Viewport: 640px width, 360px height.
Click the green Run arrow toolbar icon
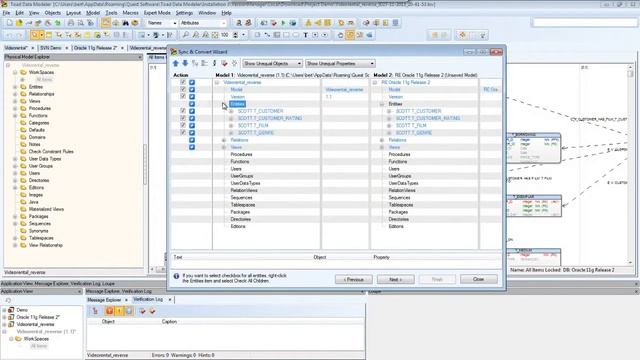(283, 23)
